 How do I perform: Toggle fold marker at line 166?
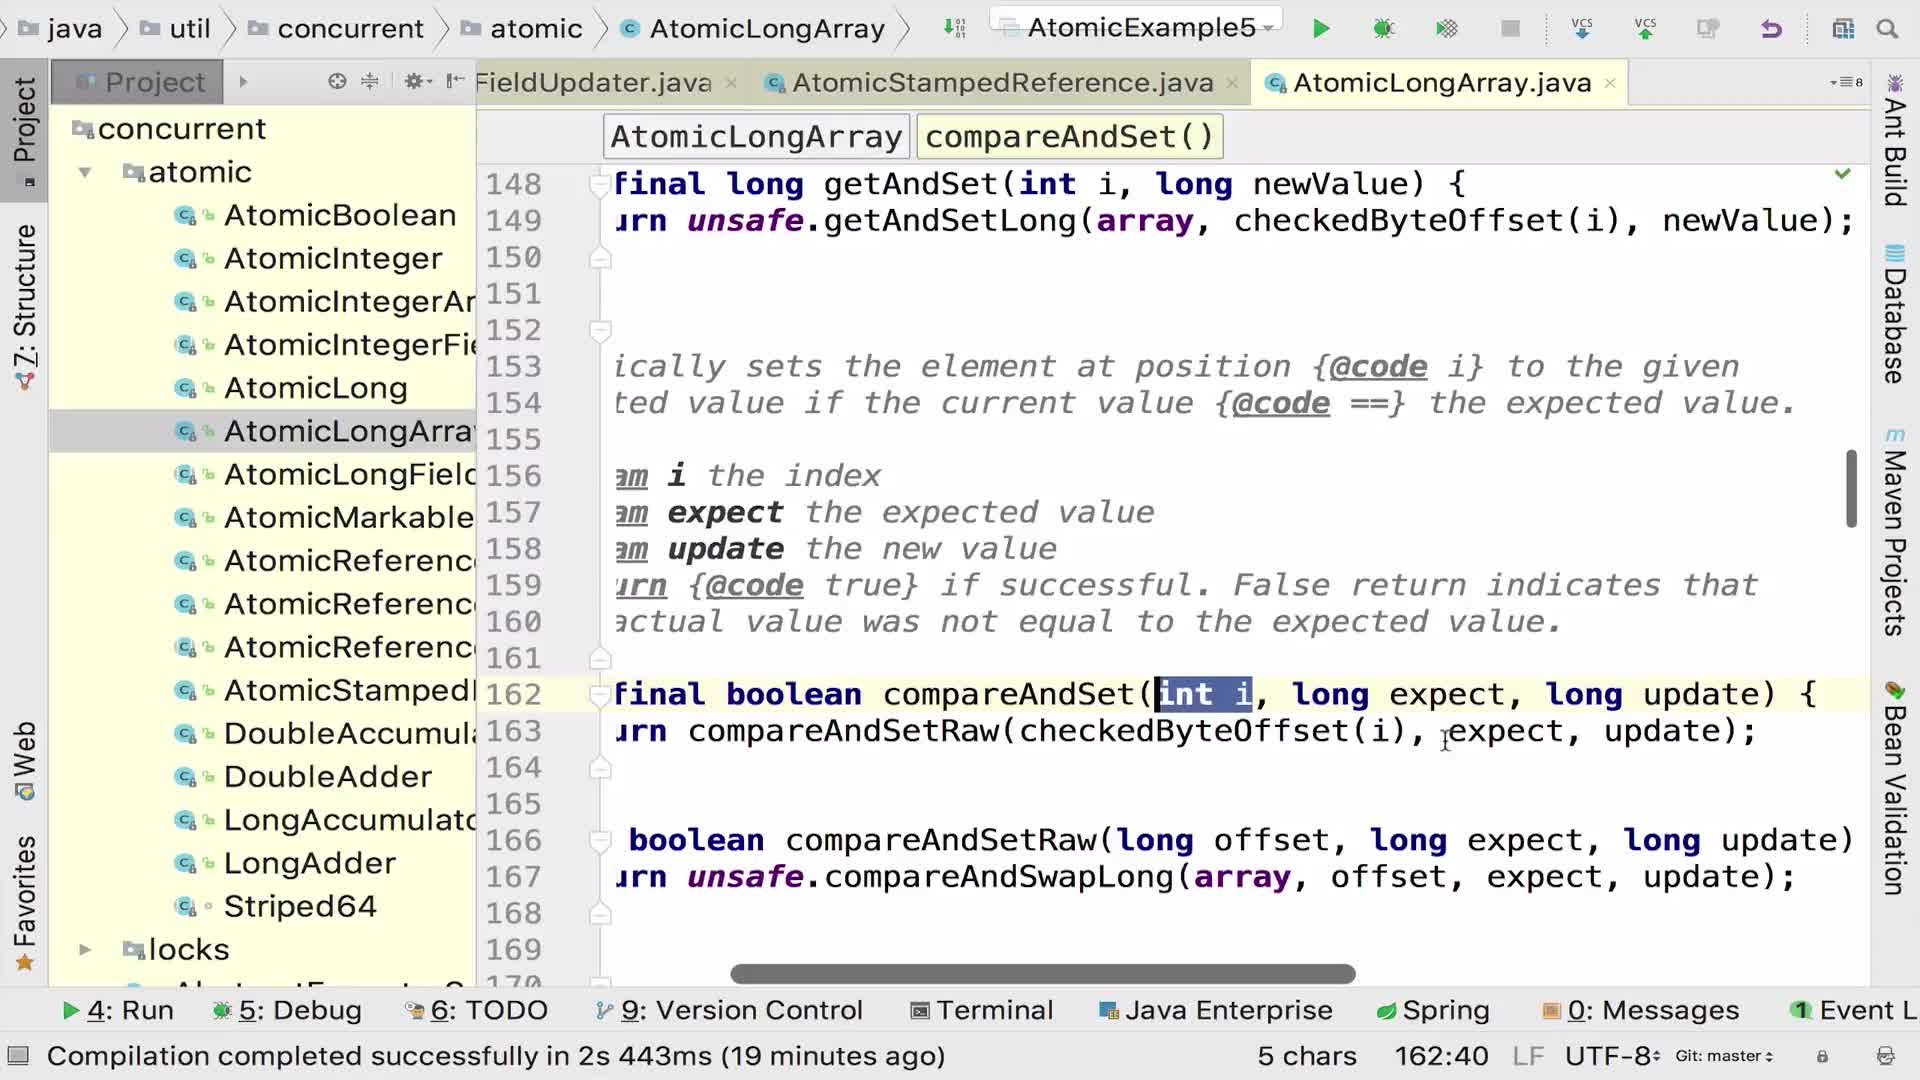600,841
